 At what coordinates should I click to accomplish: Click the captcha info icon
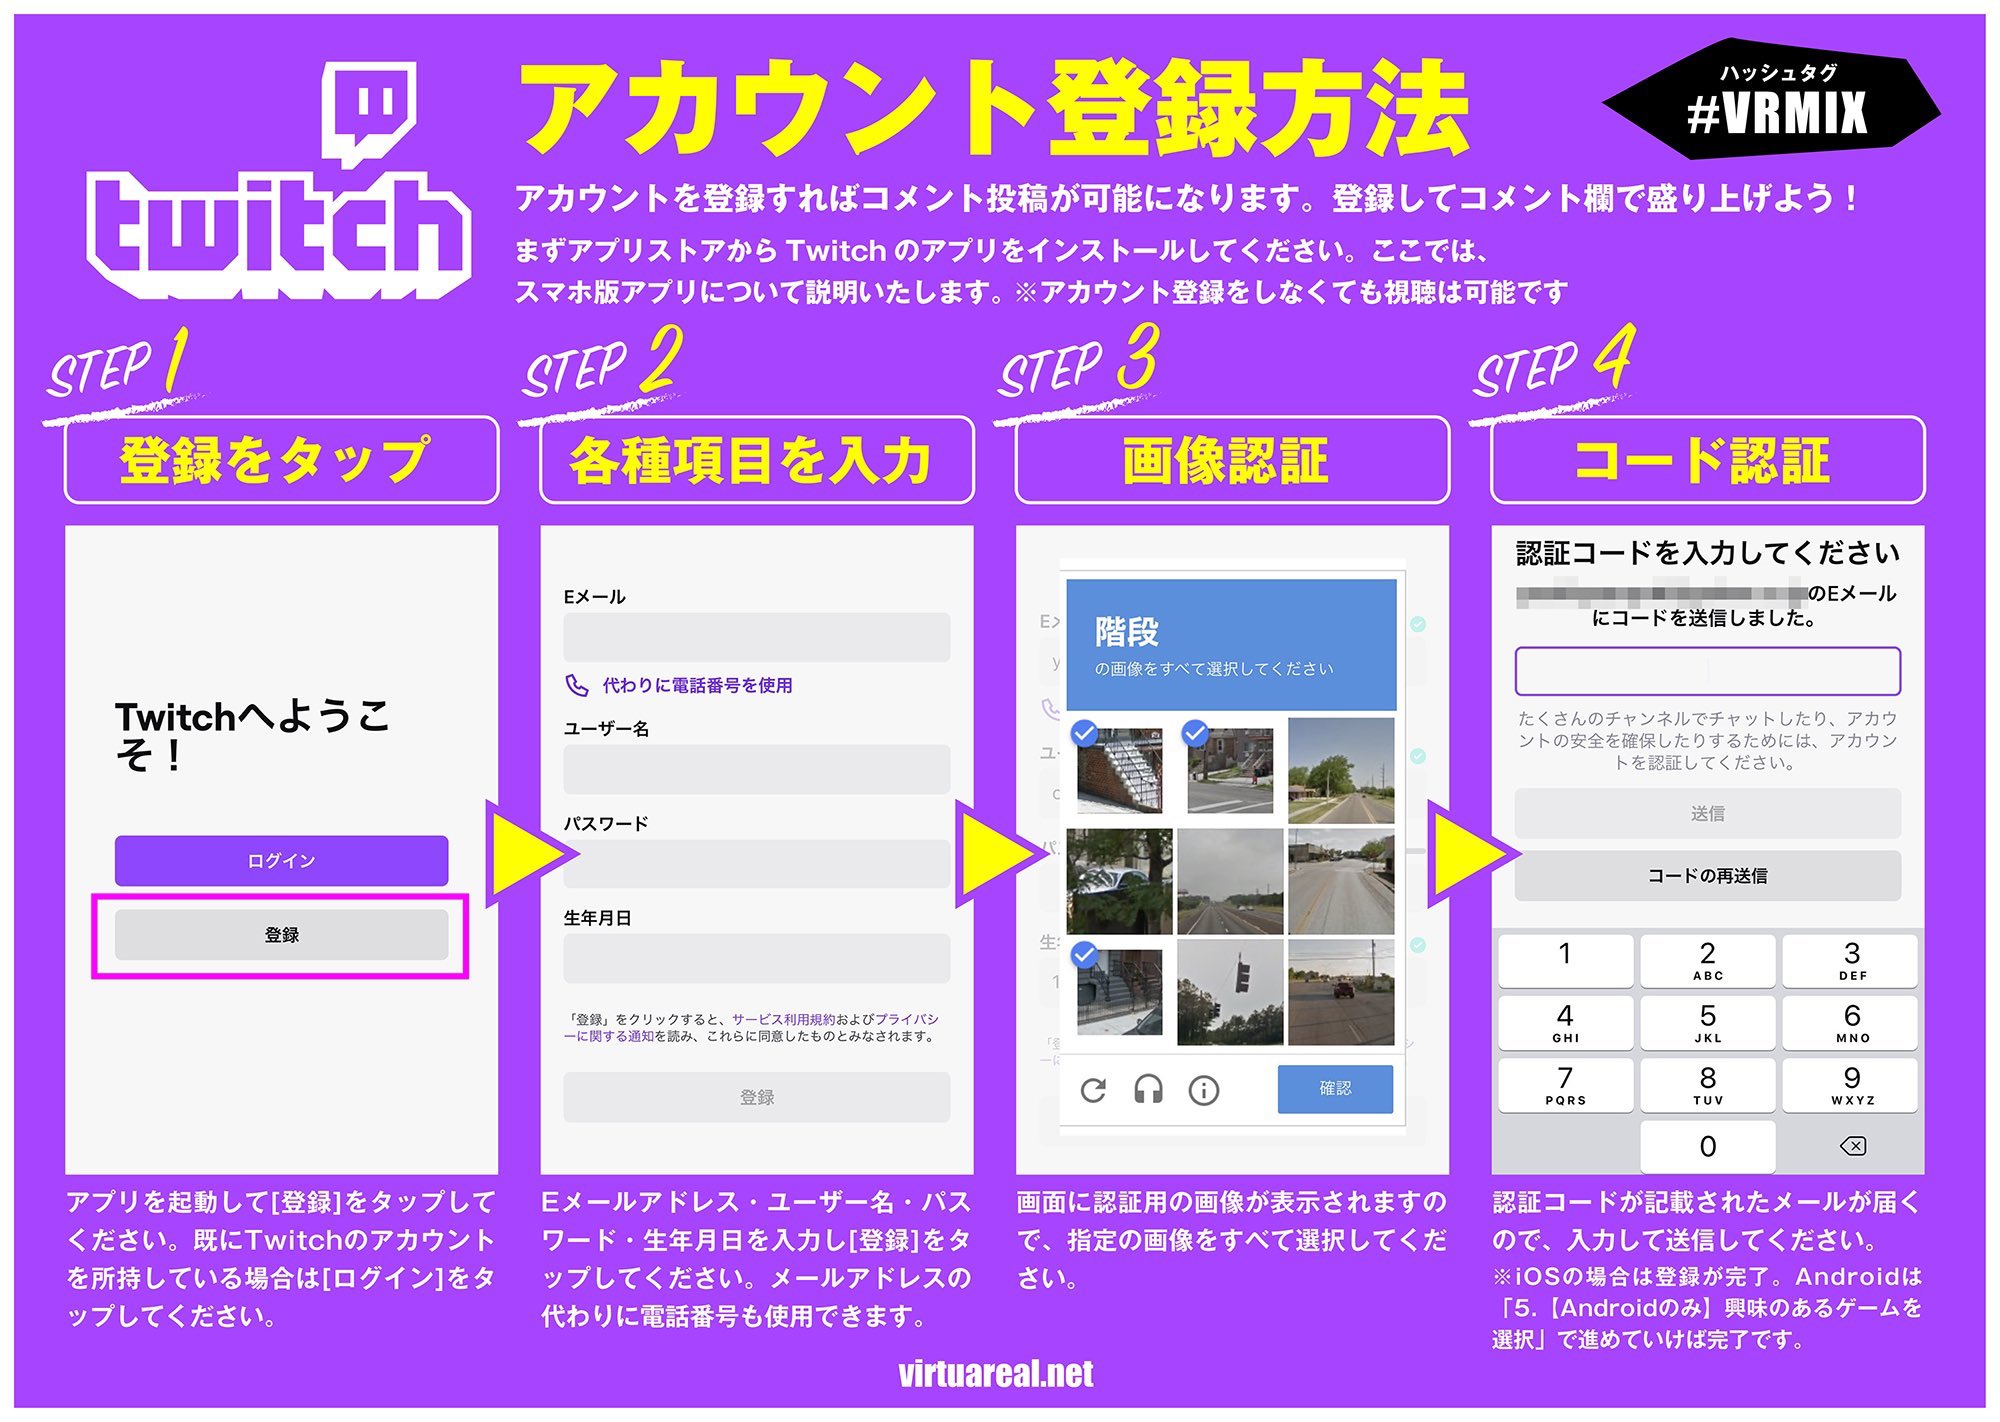[1203, 1090]
